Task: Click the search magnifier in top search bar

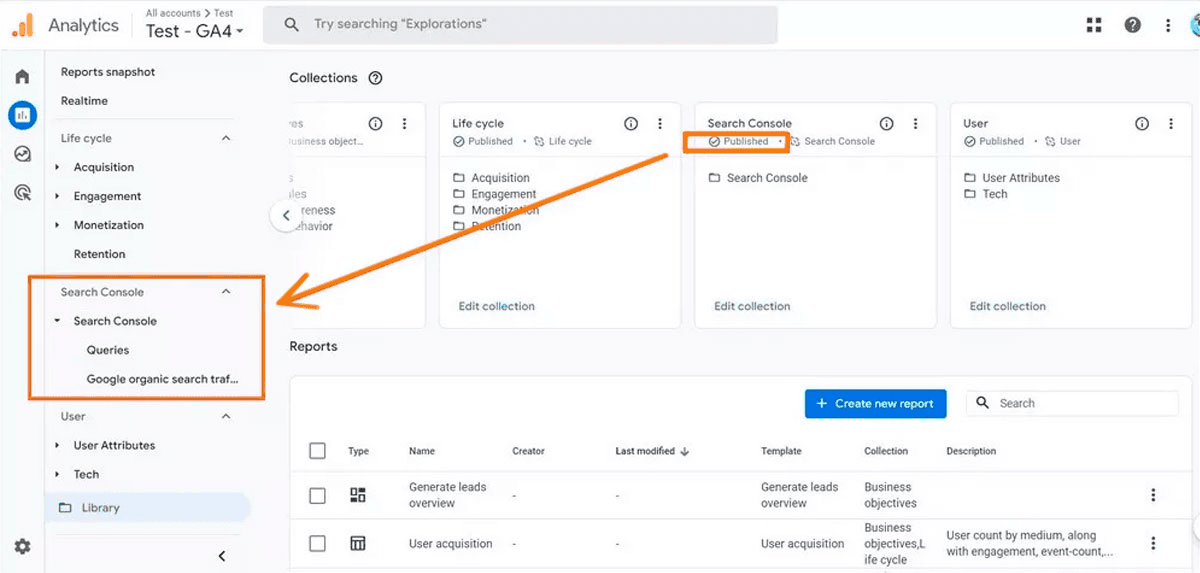Action: click(291, 25)
